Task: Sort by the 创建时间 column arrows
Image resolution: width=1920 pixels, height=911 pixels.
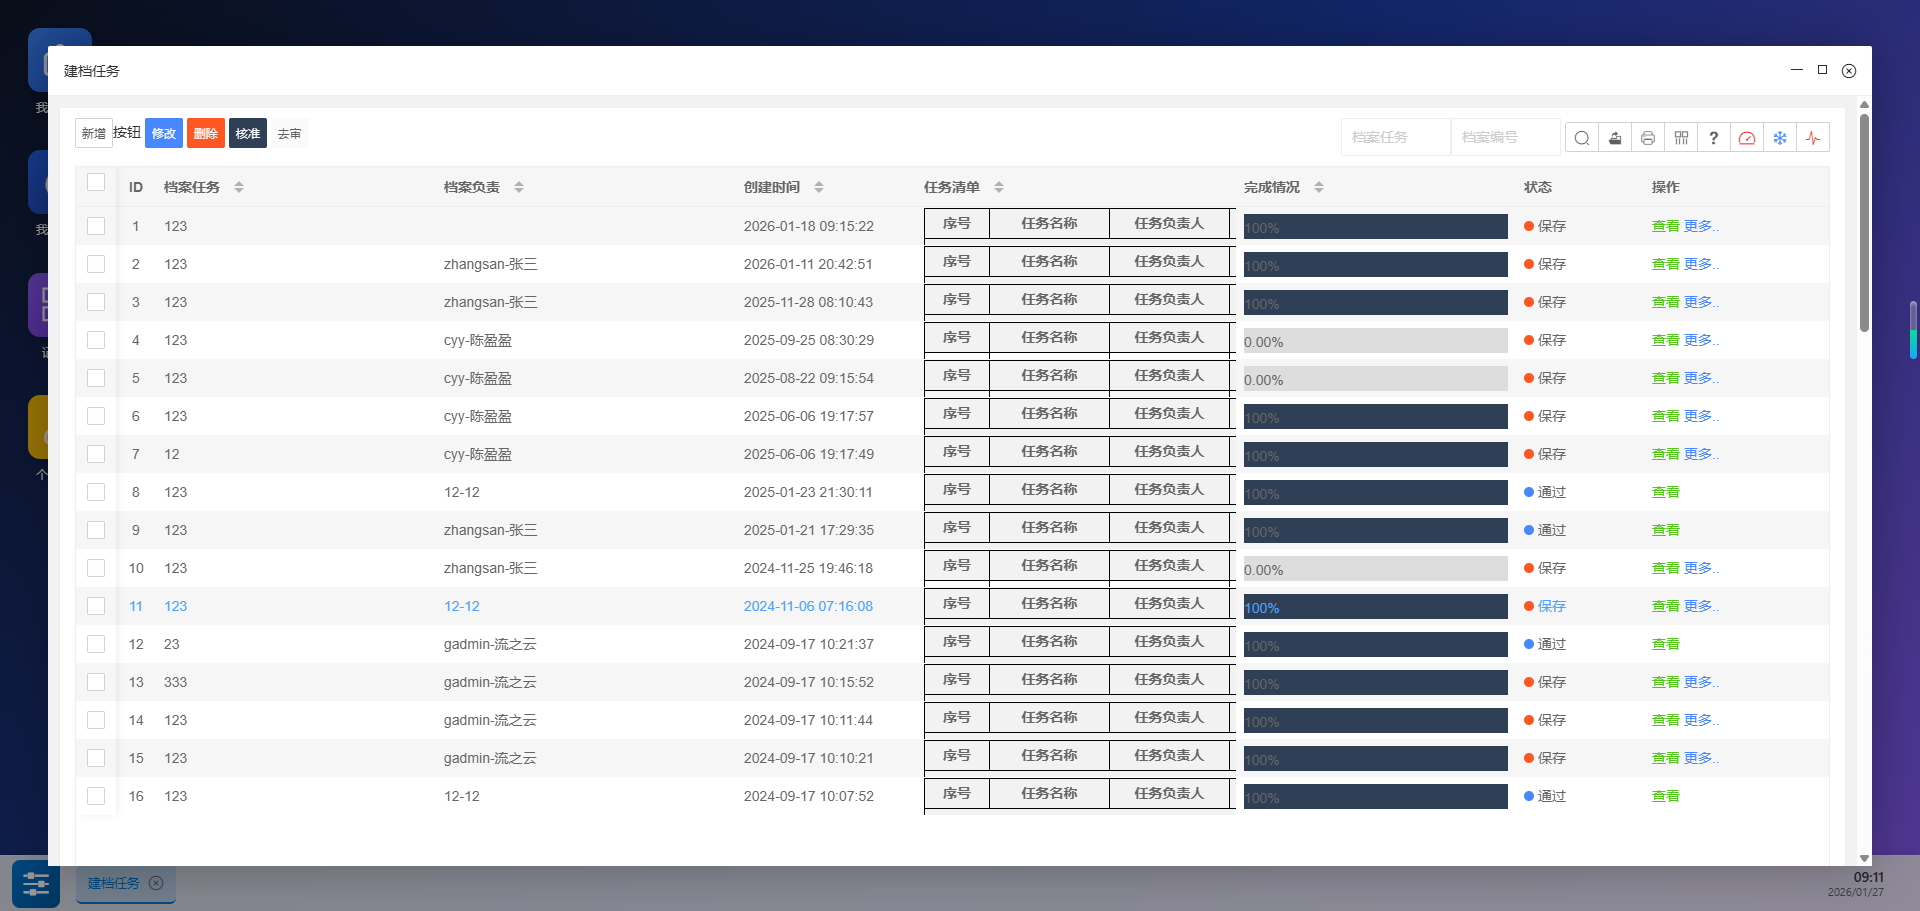Action: pyautogui.click(x=818, y=187)
